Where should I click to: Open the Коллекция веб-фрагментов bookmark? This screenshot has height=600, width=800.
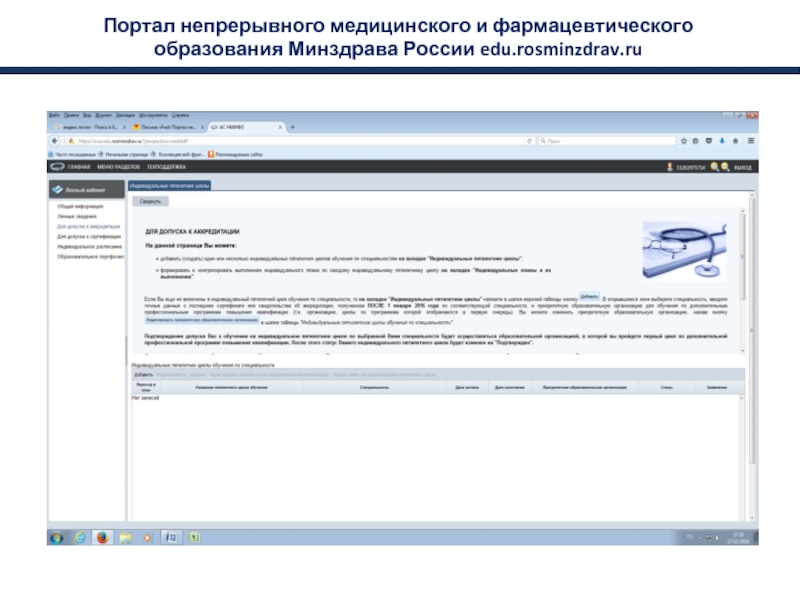click(177, 154)
